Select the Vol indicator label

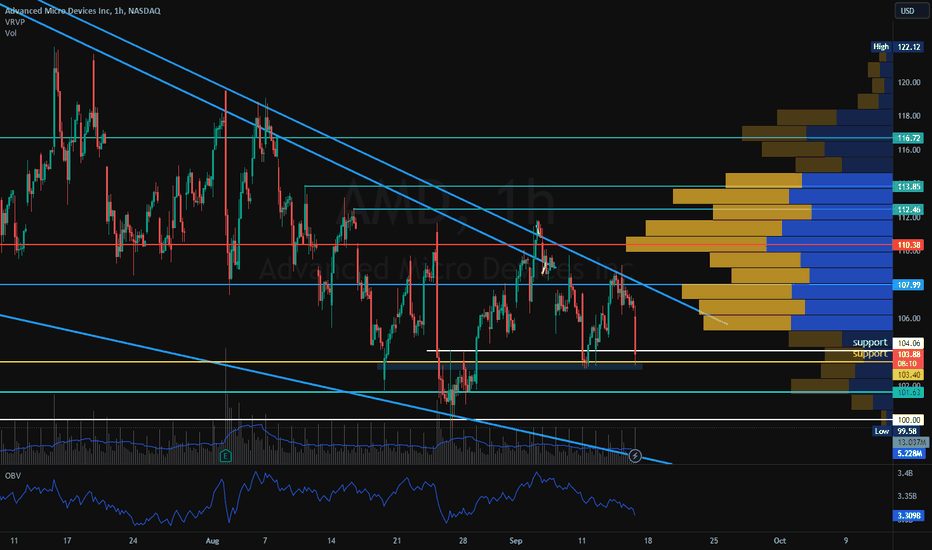coord(11,33)
